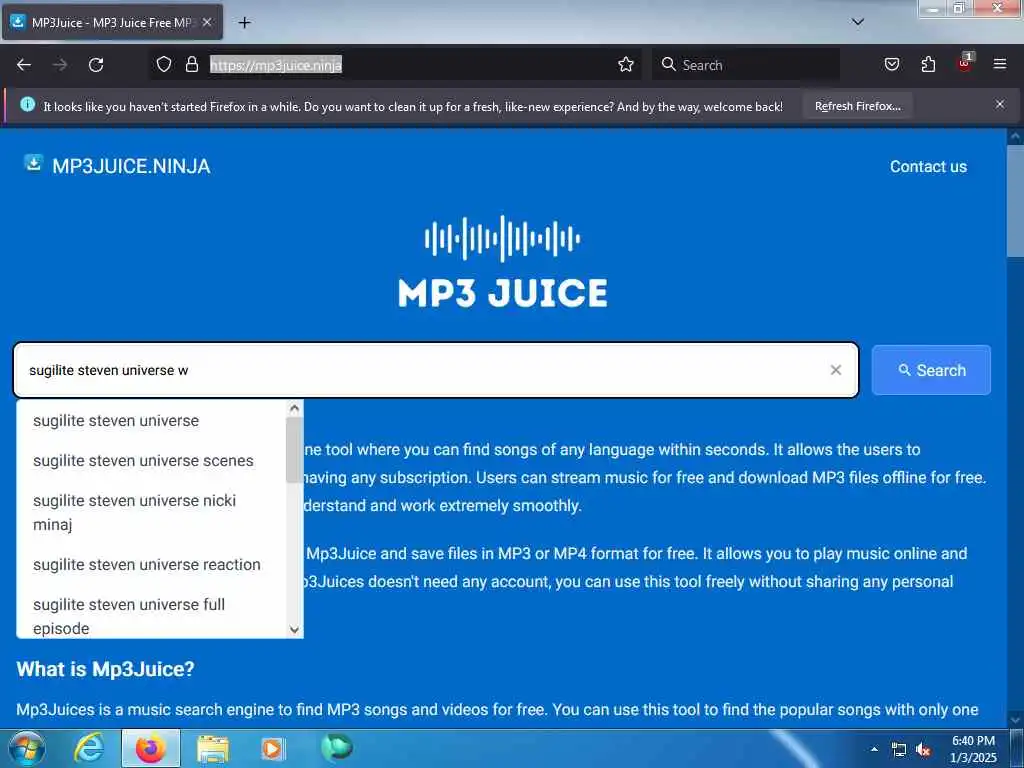1024x768 pixels.
Task: Open the Windows Start menu
Action: click(x=27, y=748)
